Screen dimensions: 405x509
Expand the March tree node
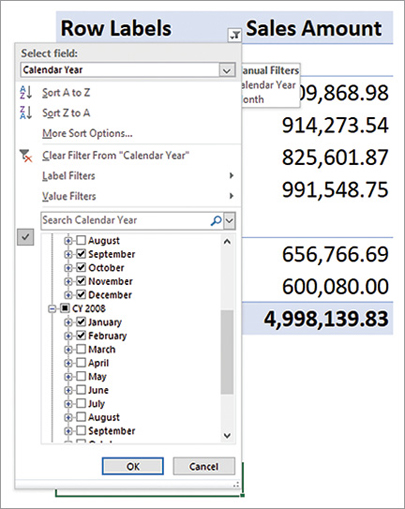(68, 349)
